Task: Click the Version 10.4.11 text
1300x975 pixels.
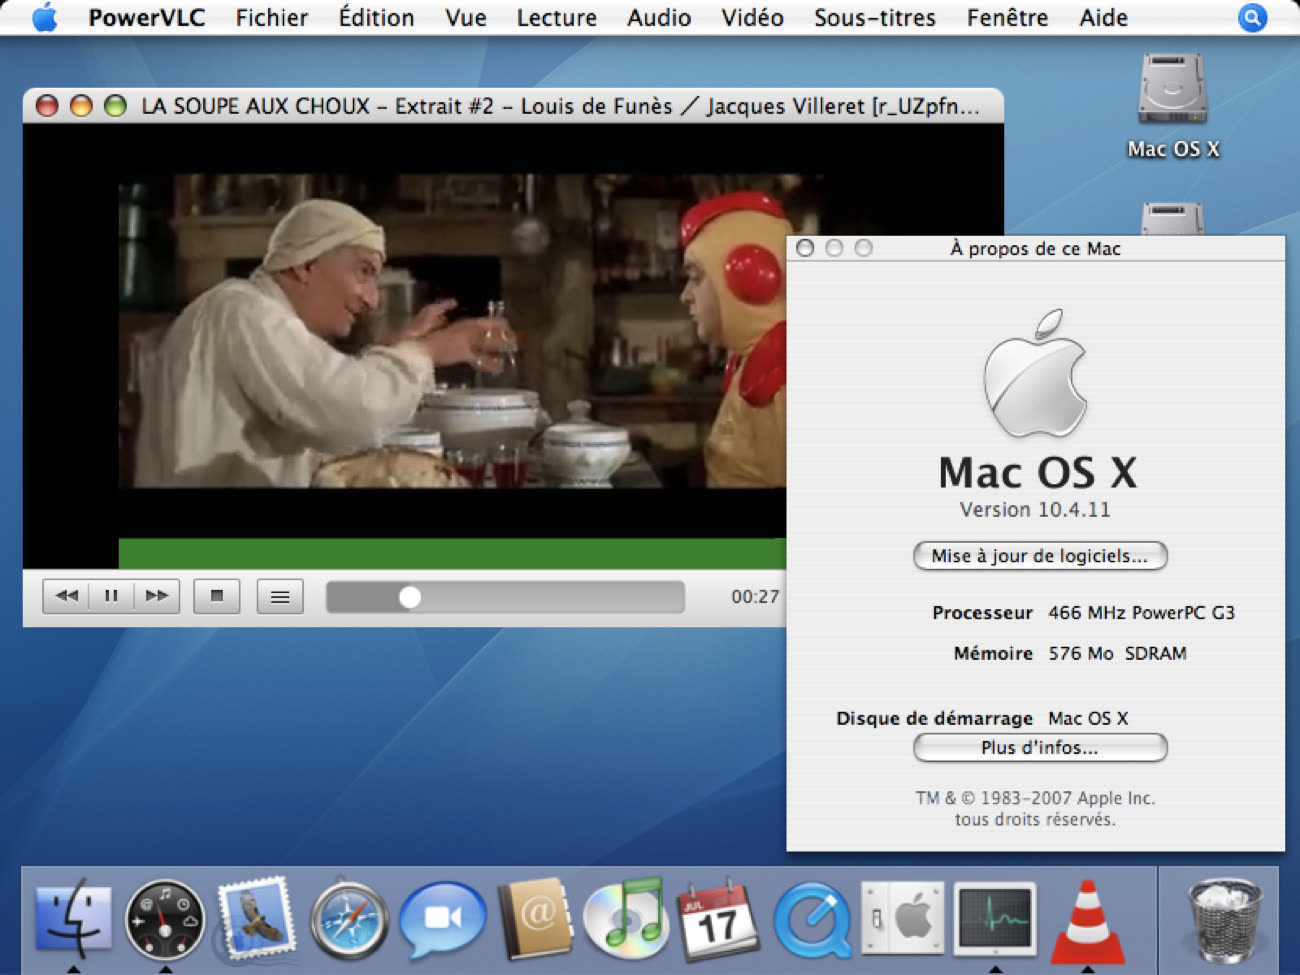Action: 1035,509
